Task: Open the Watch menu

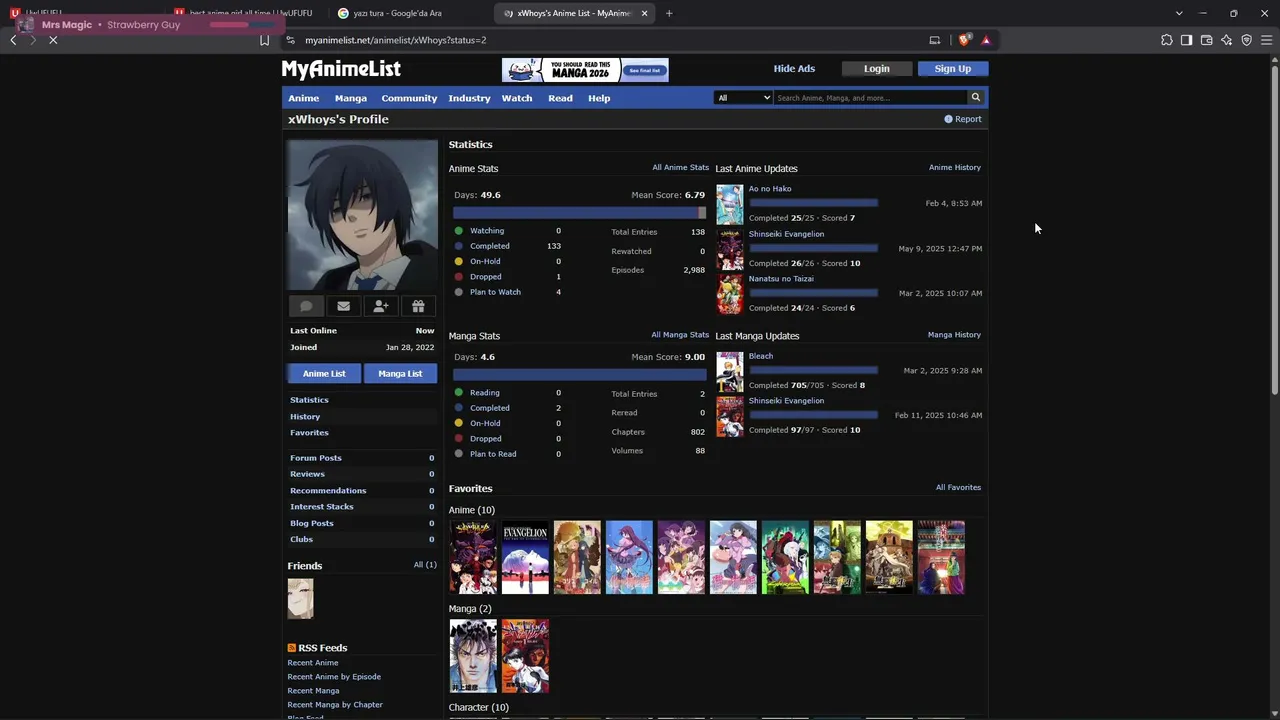Action: (517, 98)
